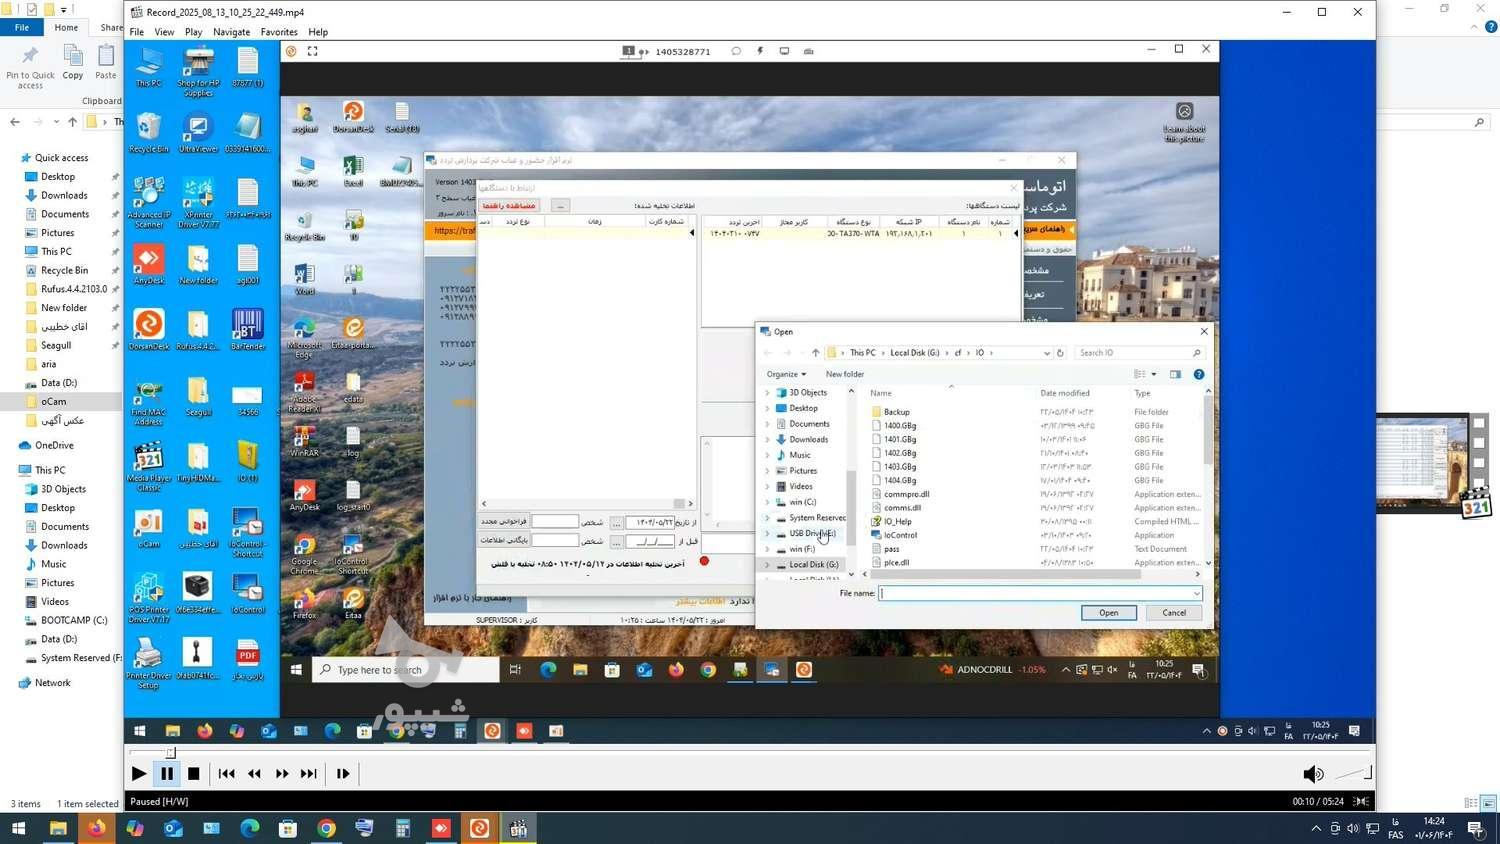1500x844 pixels.
Task: Click the Stop playback button
Action: [x=194, y=773]
